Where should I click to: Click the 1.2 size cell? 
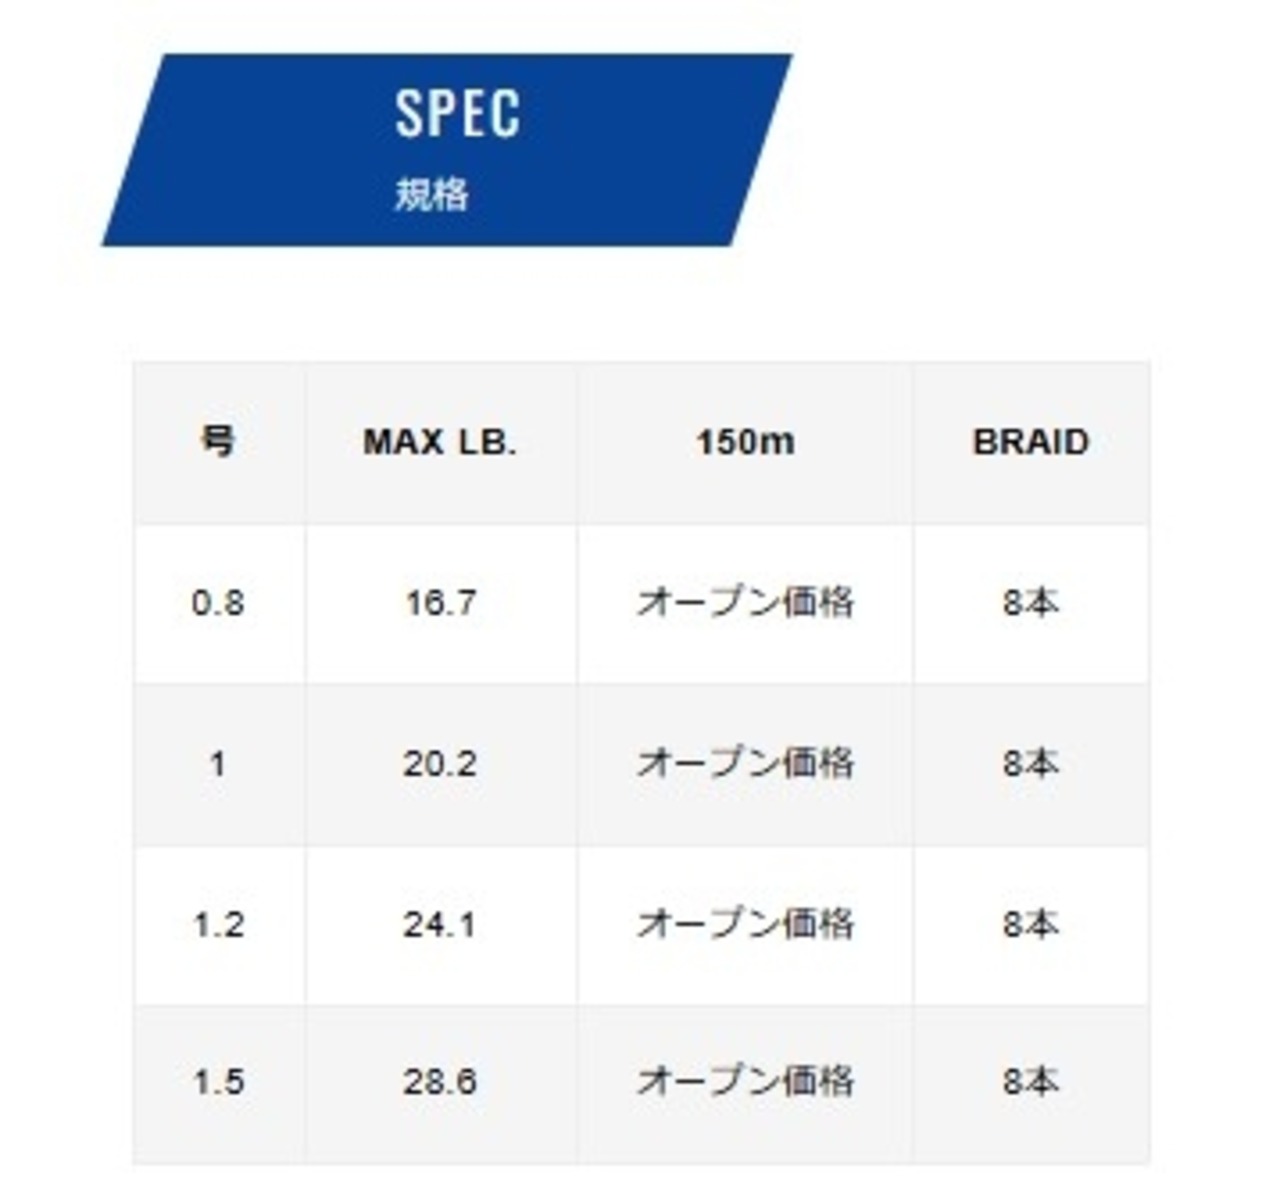[218, 925]
